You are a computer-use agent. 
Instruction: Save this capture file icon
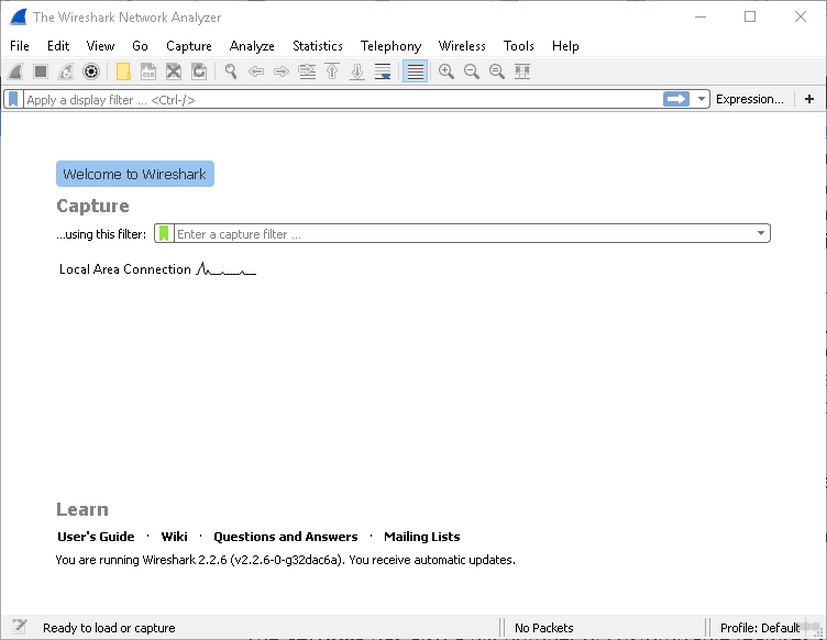(x=148, y=71)
